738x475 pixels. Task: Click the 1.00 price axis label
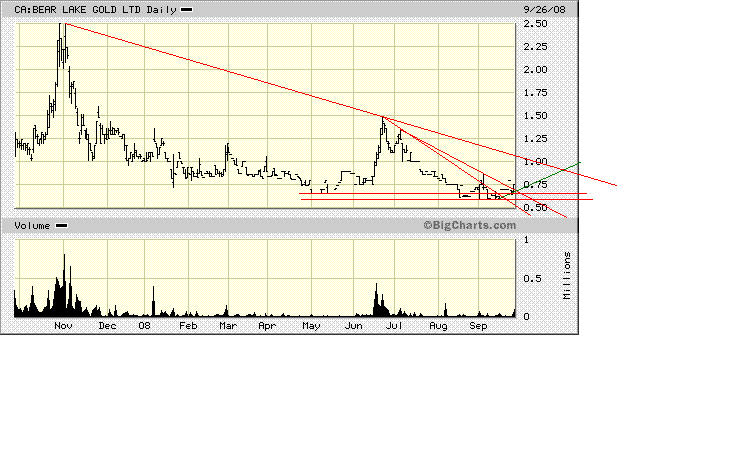pos(536,161)
